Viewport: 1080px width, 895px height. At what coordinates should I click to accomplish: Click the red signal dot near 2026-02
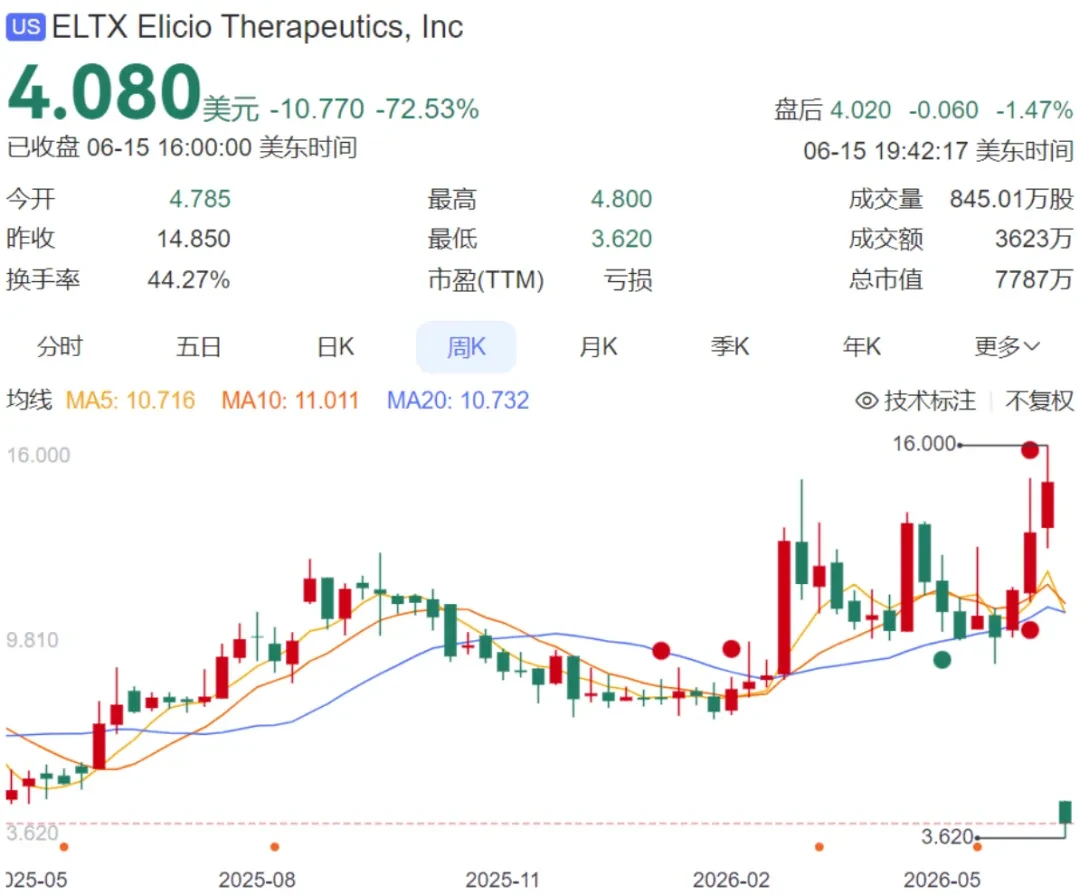click(x=731, y=648)
